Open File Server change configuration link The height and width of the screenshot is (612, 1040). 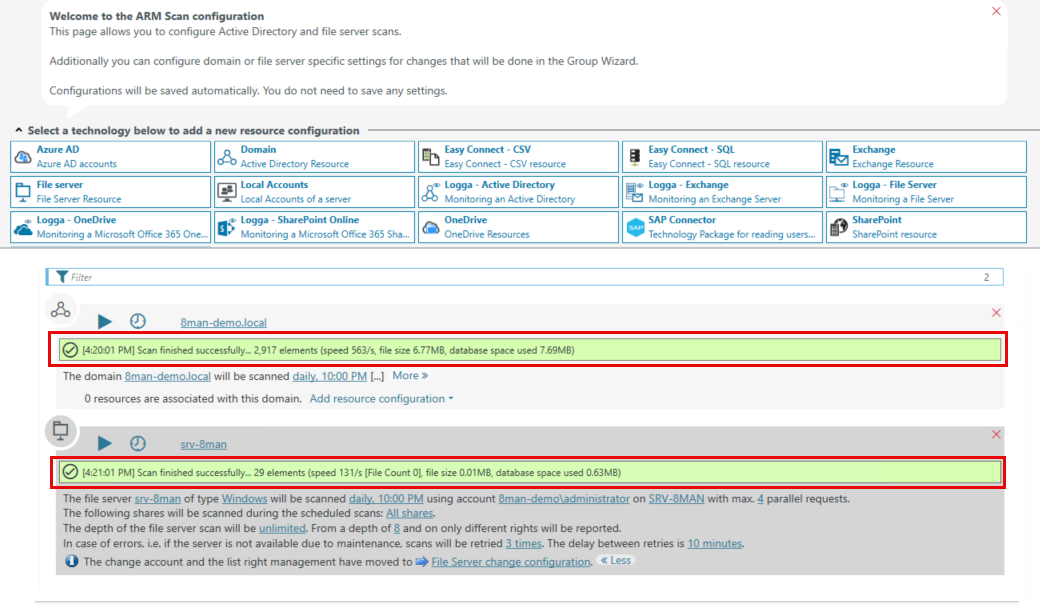point(510,562)
